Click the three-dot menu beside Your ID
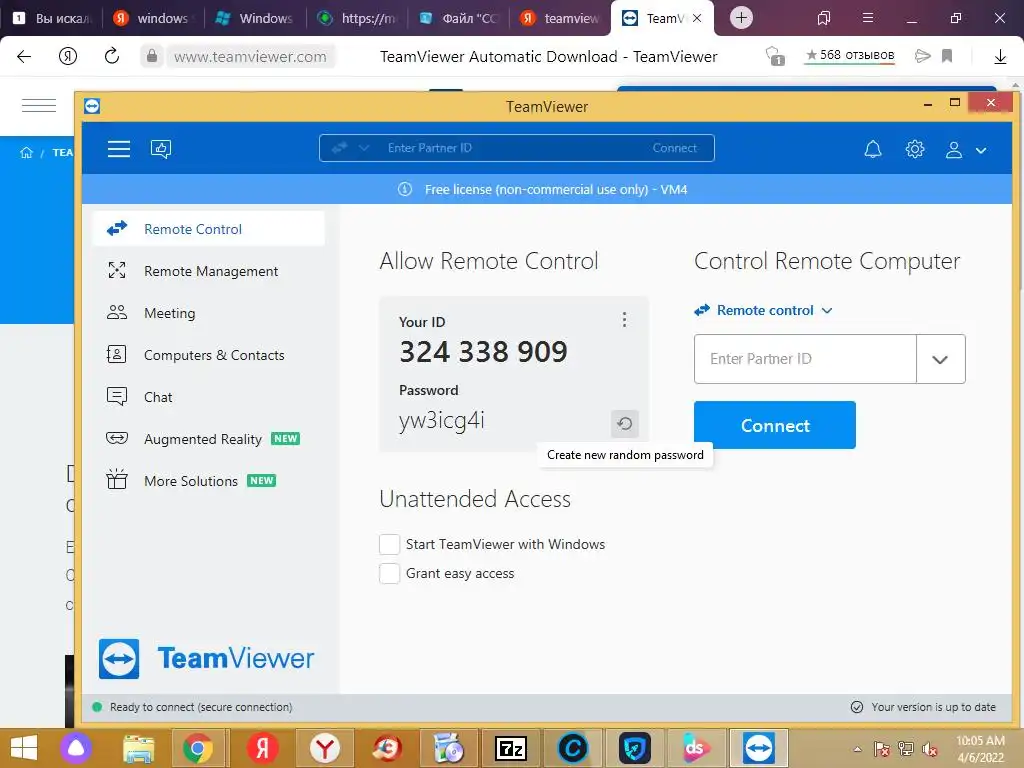 [x=624, y=319]
